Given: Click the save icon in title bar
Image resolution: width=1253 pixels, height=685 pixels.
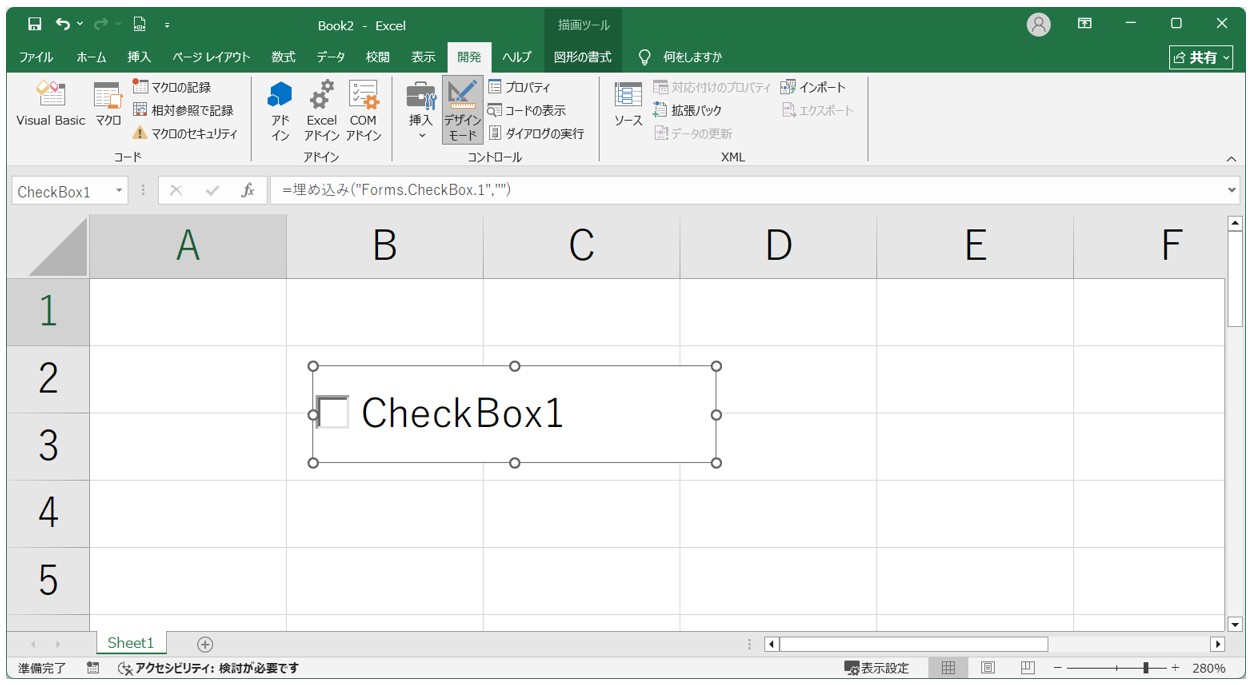Looking at the screenshot, I should [34, 24].
